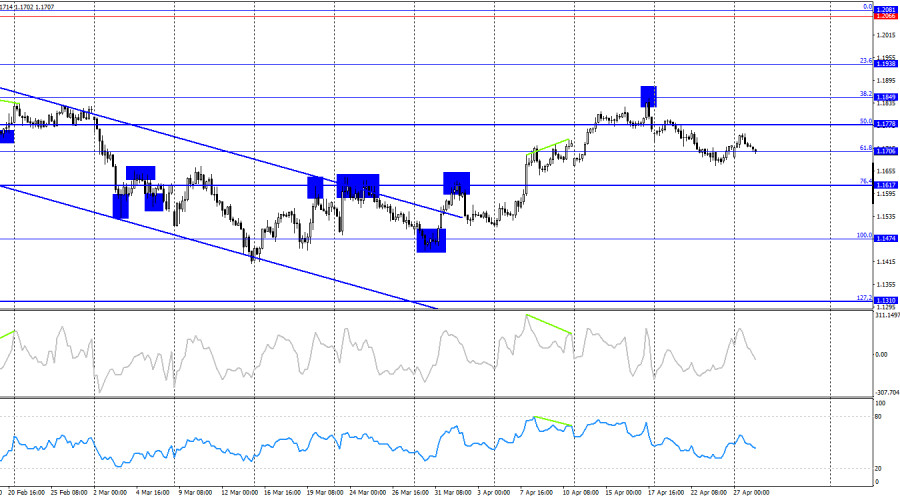This screenshot has height=500, width=900.
Task: Click the 76.4 Fibonacci level label
Action: pyautogui.click(x=866, y=181)
